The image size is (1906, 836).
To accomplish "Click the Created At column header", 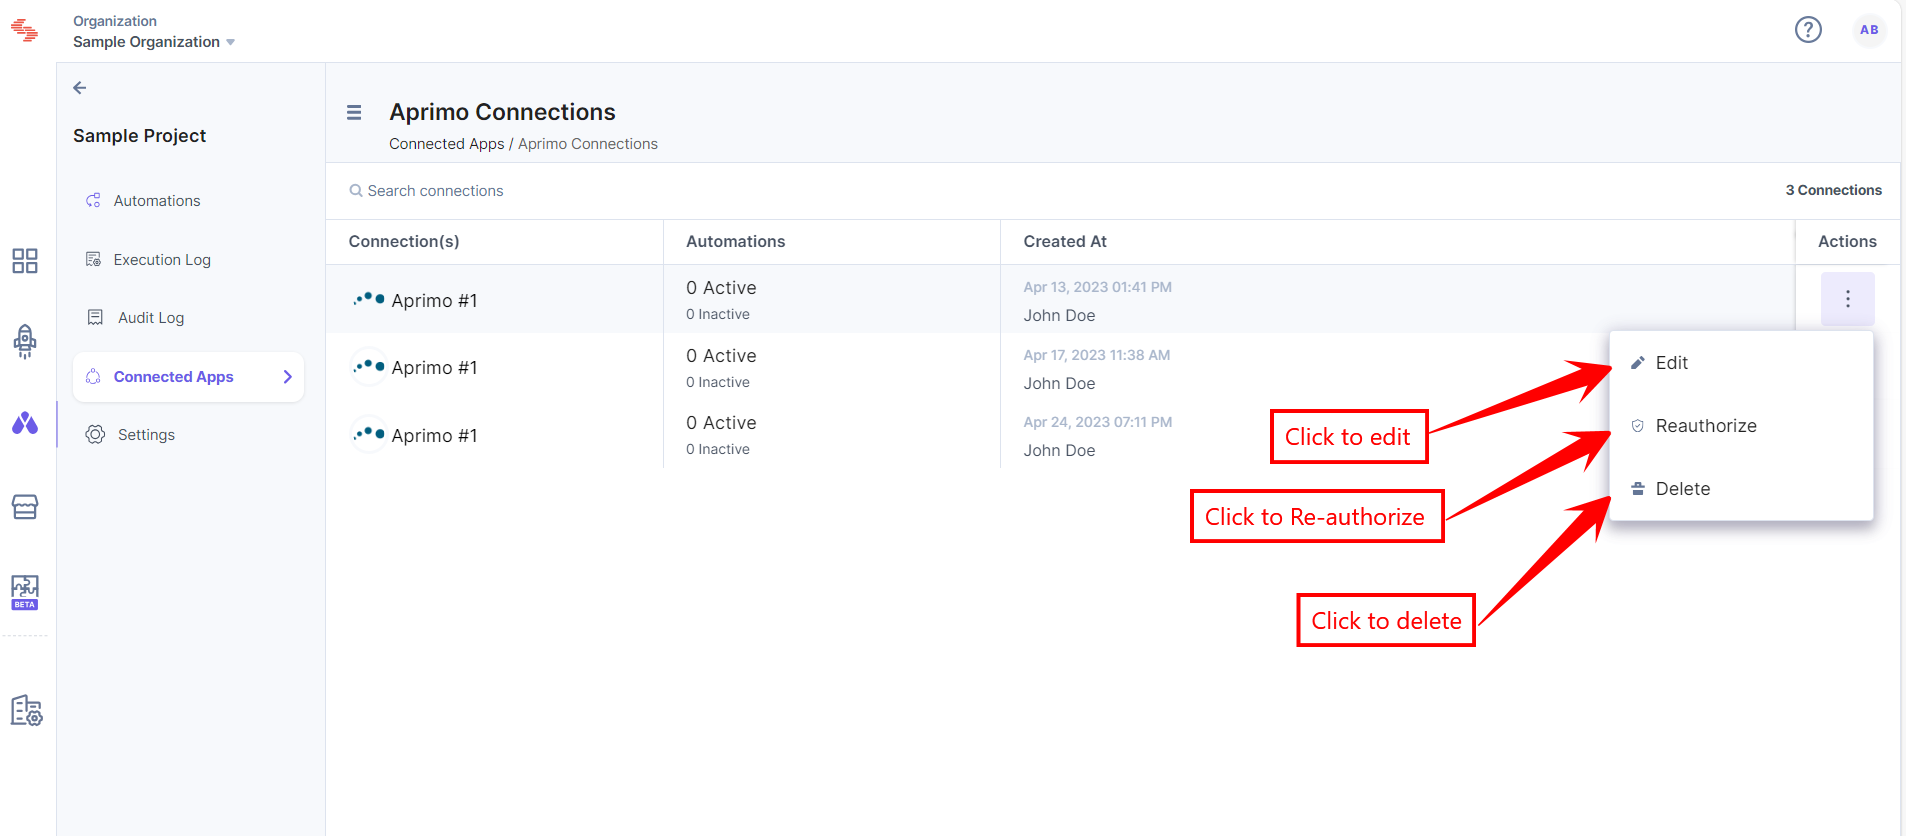I will pos(1065,242).
